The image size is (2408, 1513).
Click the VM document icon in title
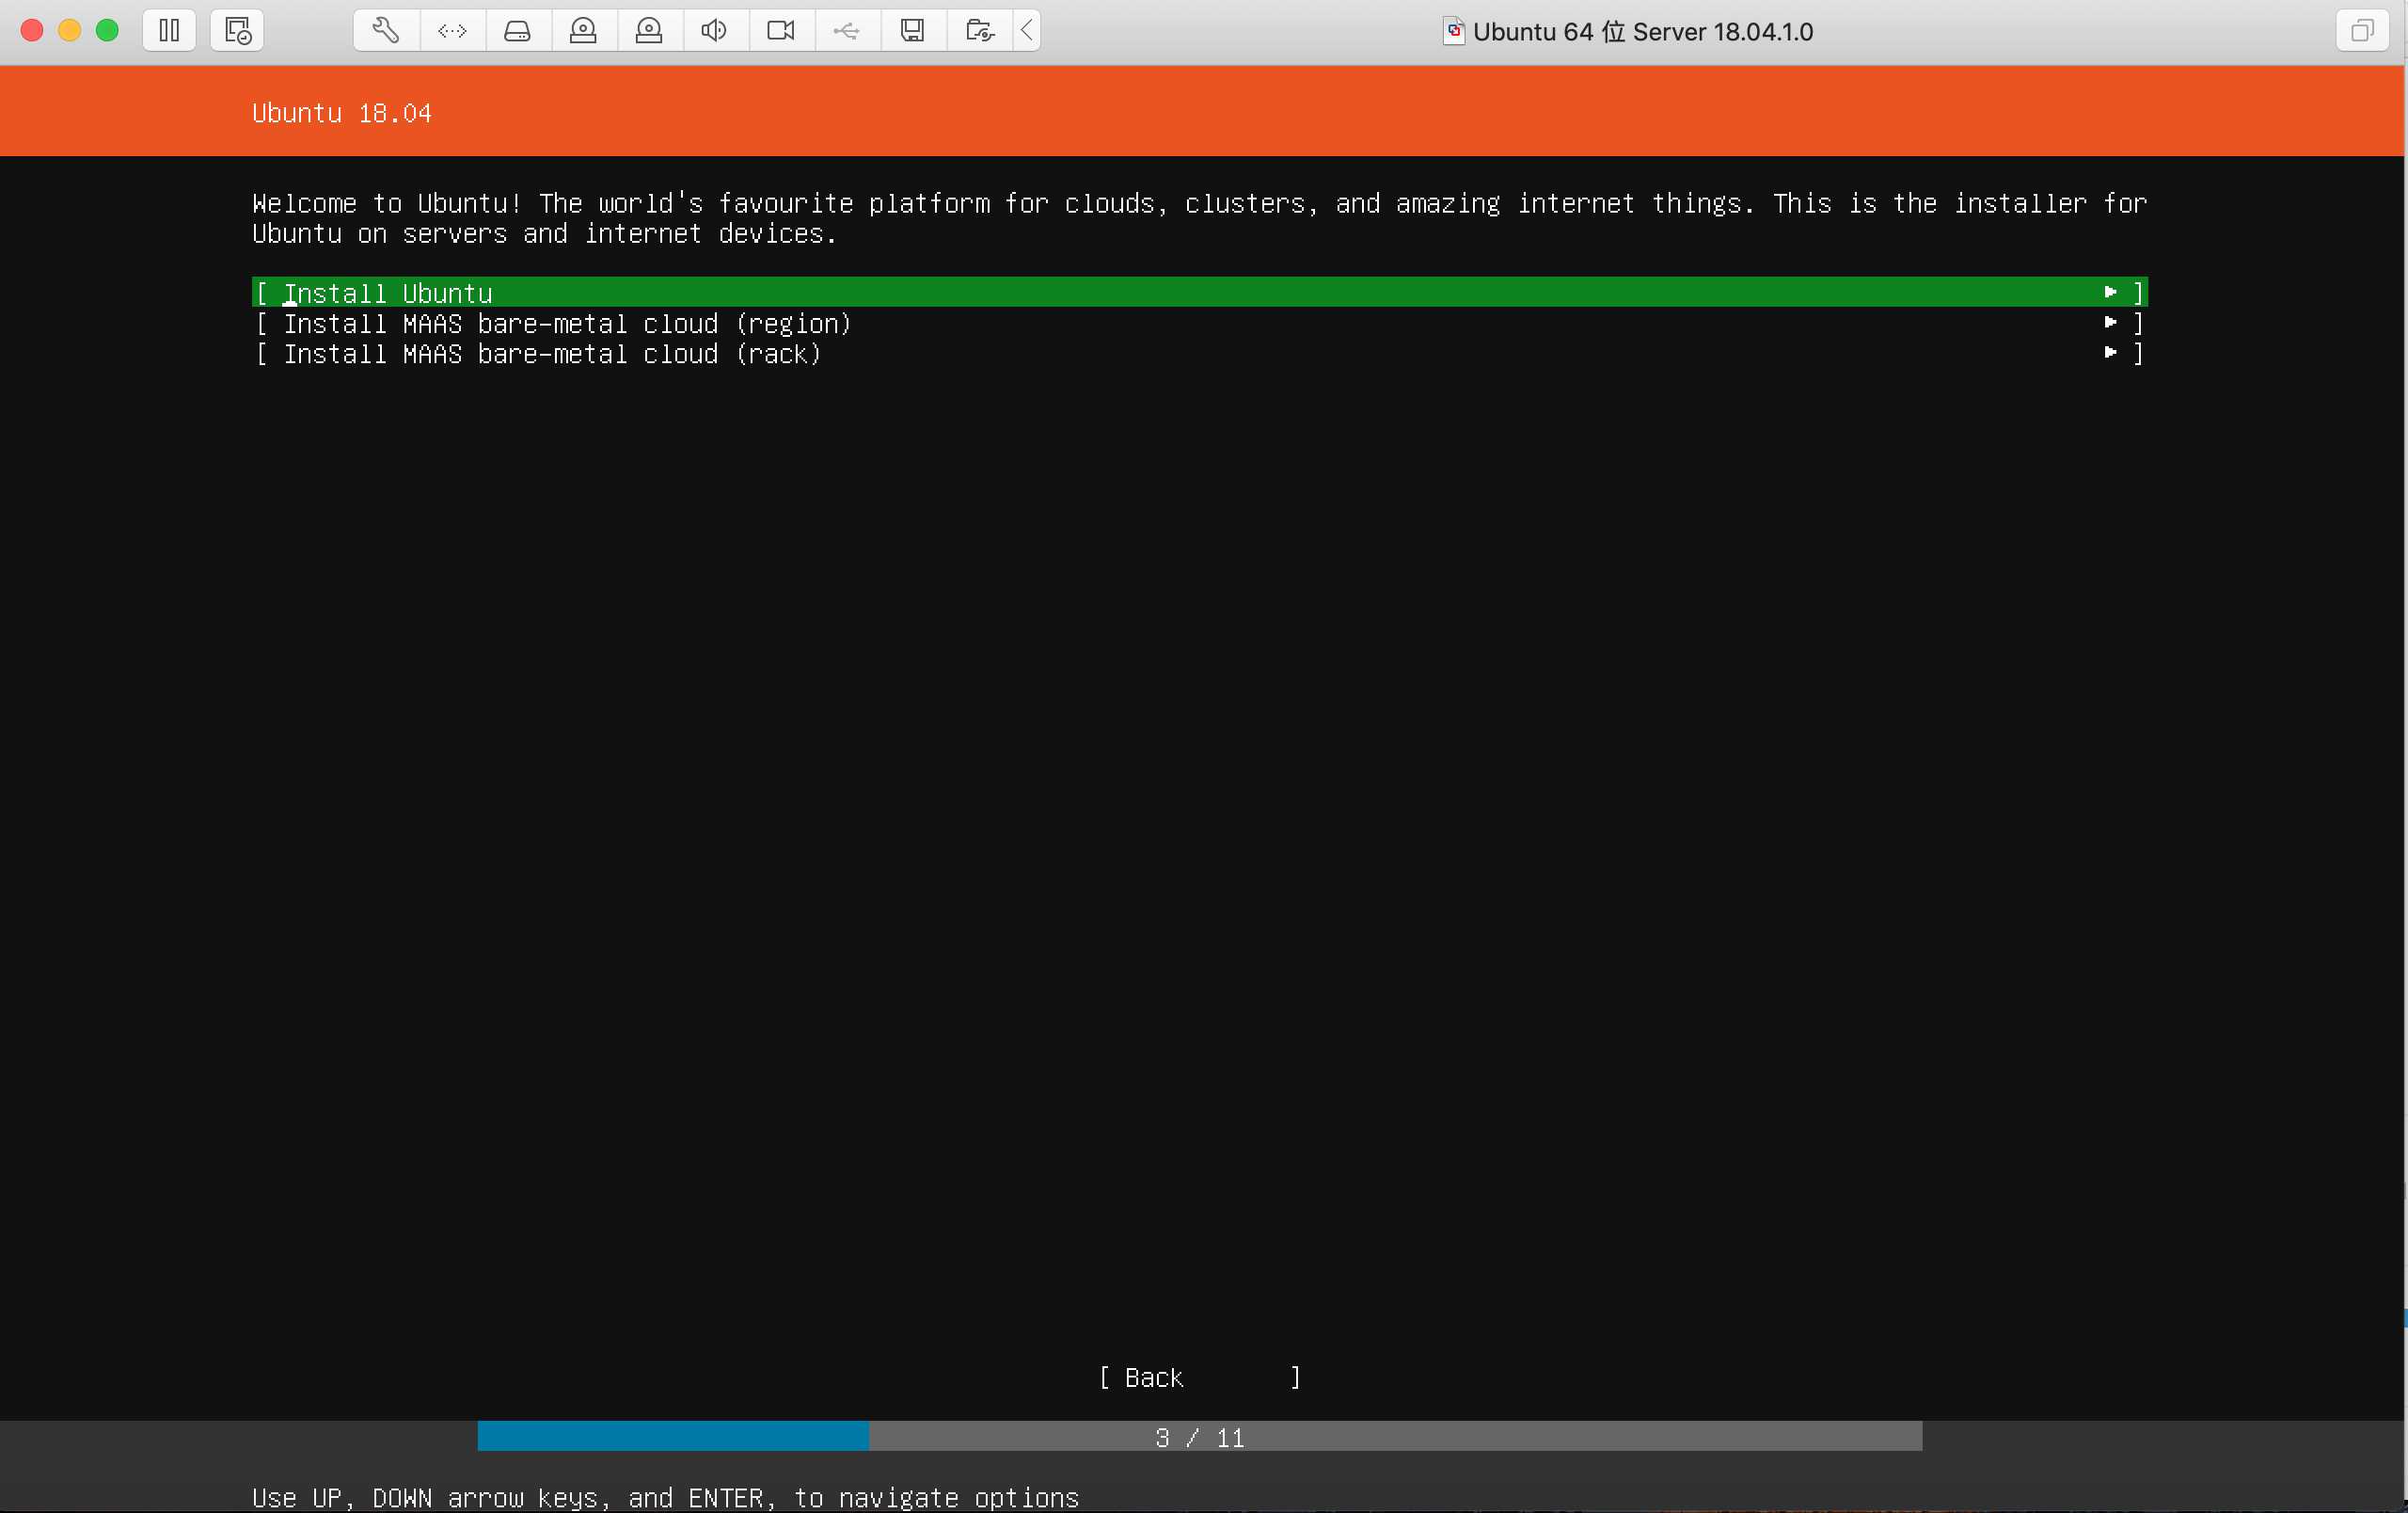(x=1453, y=31)
